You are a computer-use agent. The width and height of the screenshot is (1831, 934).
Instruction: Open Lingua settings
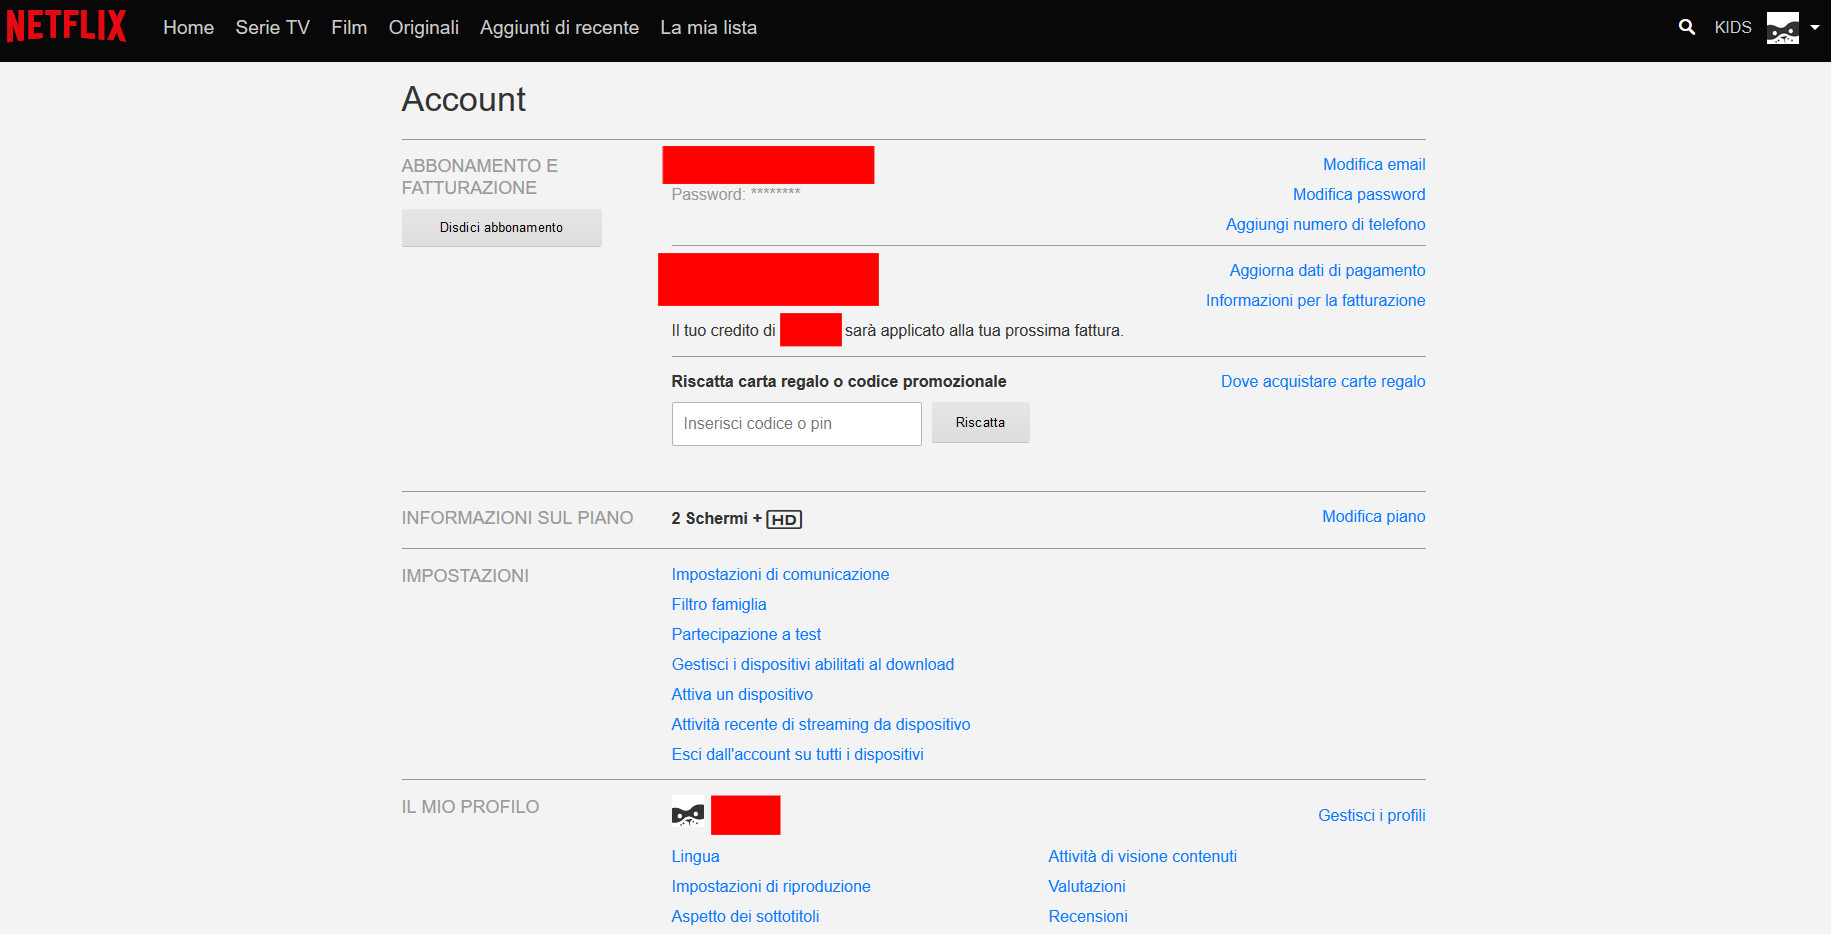point(695,856)
